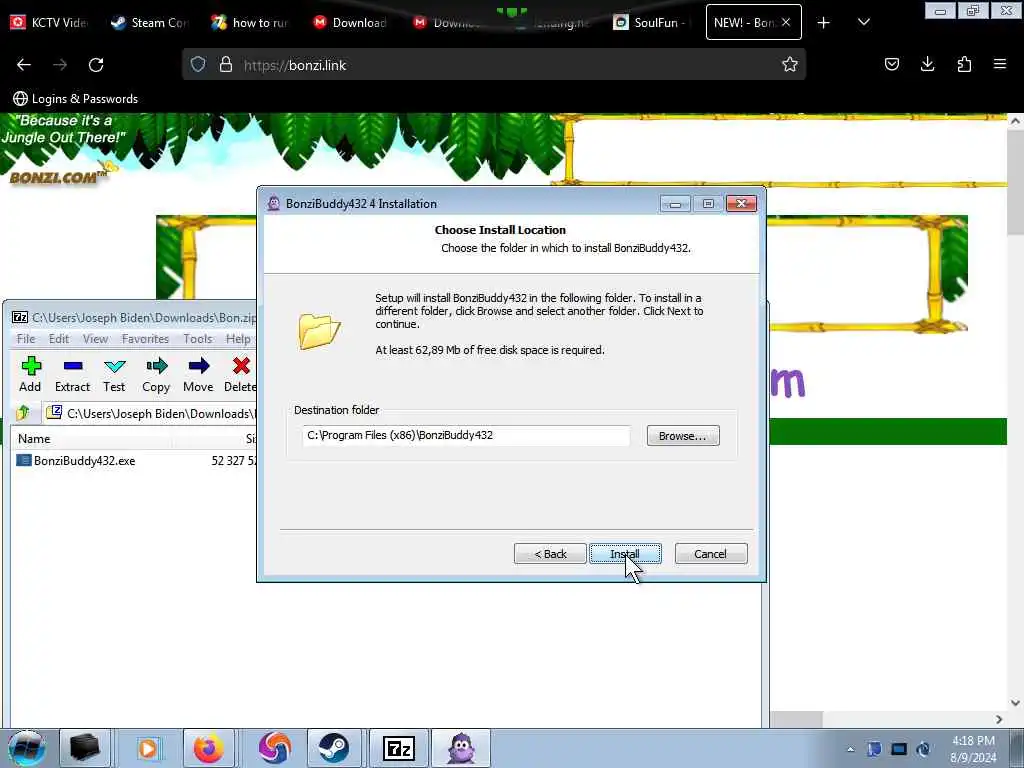Switch to the KCTV Video tab

pos(49,22)
